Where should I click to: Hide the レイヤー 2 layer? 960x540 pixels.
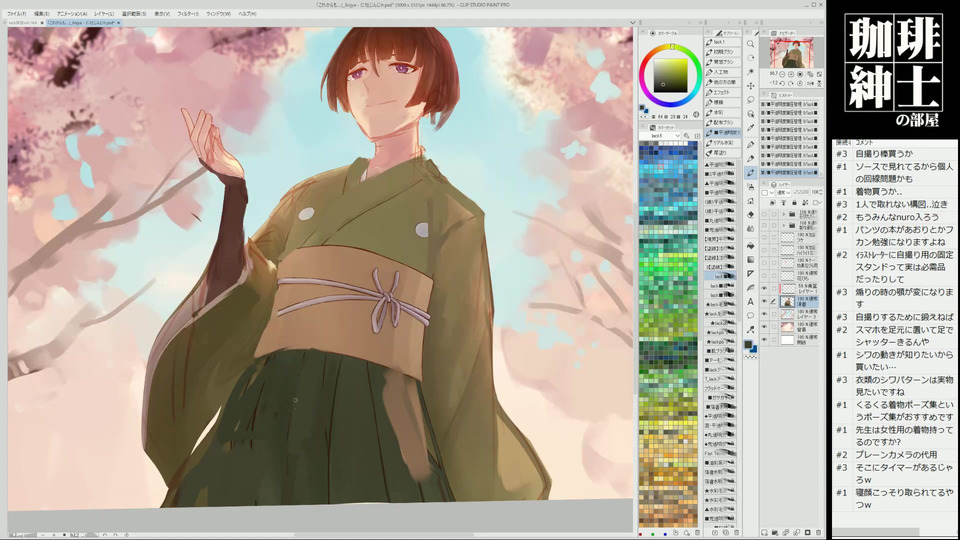764,314
